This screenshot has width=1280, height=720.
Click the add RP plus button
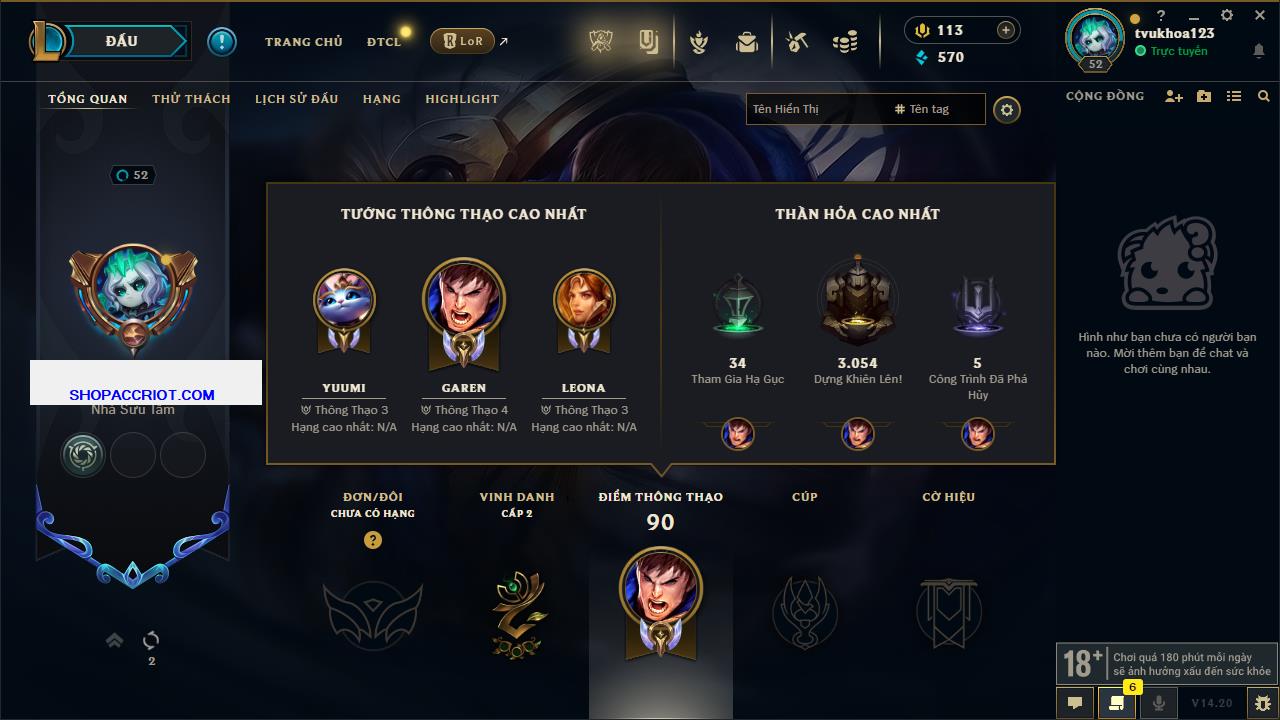pos(1006,30)
